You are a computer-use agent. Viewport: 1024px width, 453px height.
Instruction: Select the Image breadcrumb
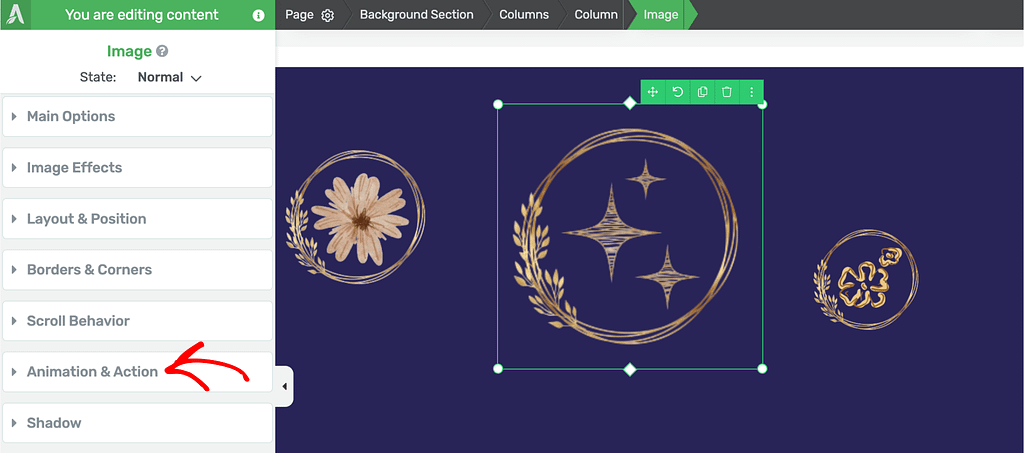(x=660, y=14)
